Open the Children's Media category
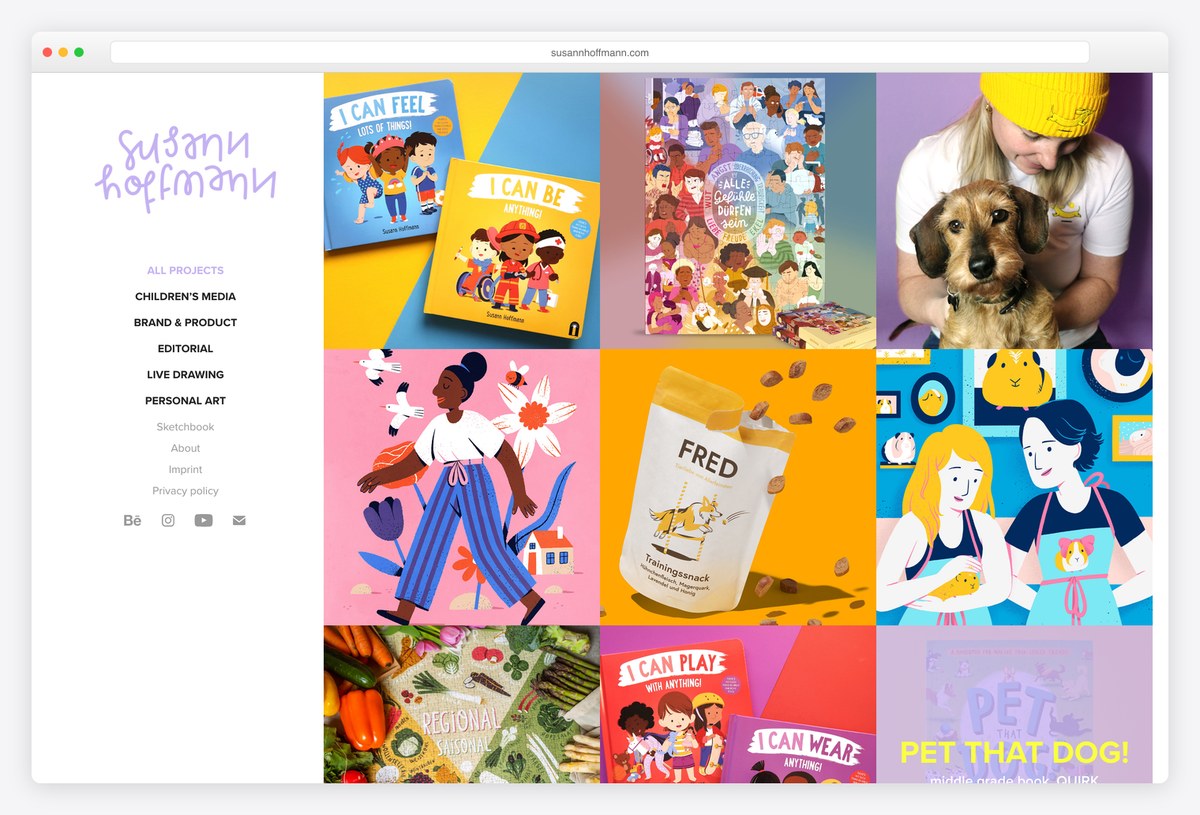Image resolution: width=1200 pixels, height=815 pixels. pyautogui.click(x=185, y=296)
